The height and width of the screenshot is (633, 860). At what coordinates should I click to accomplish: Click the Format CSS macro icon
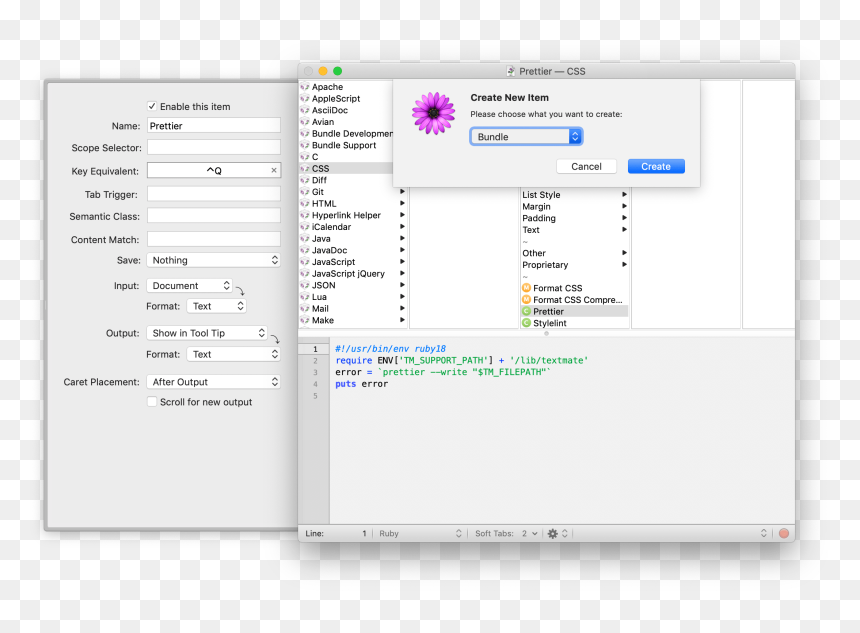point(527,288)
